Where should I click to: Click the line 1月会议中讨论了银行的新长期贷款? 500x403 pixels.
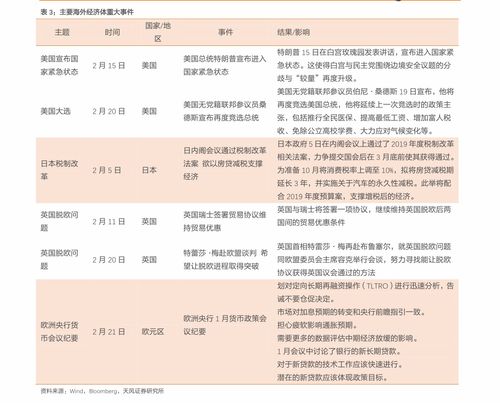coord(339,351)
